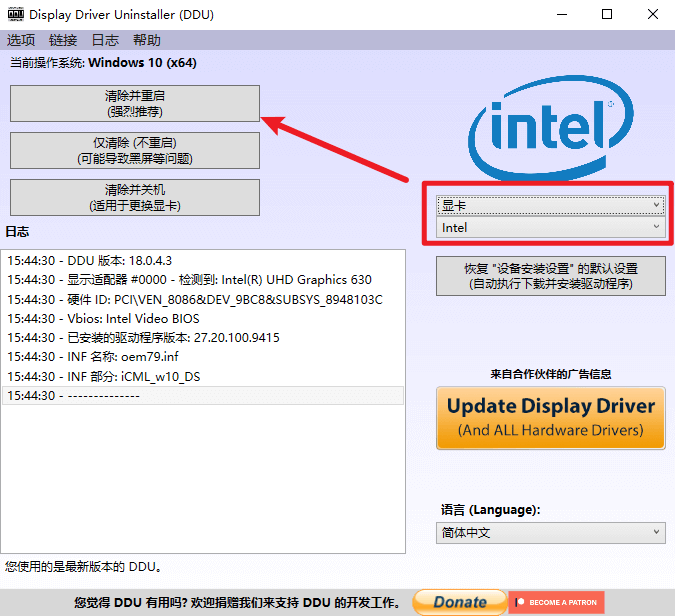
Task: Click the Intel logo image
Action: (551, 128)
